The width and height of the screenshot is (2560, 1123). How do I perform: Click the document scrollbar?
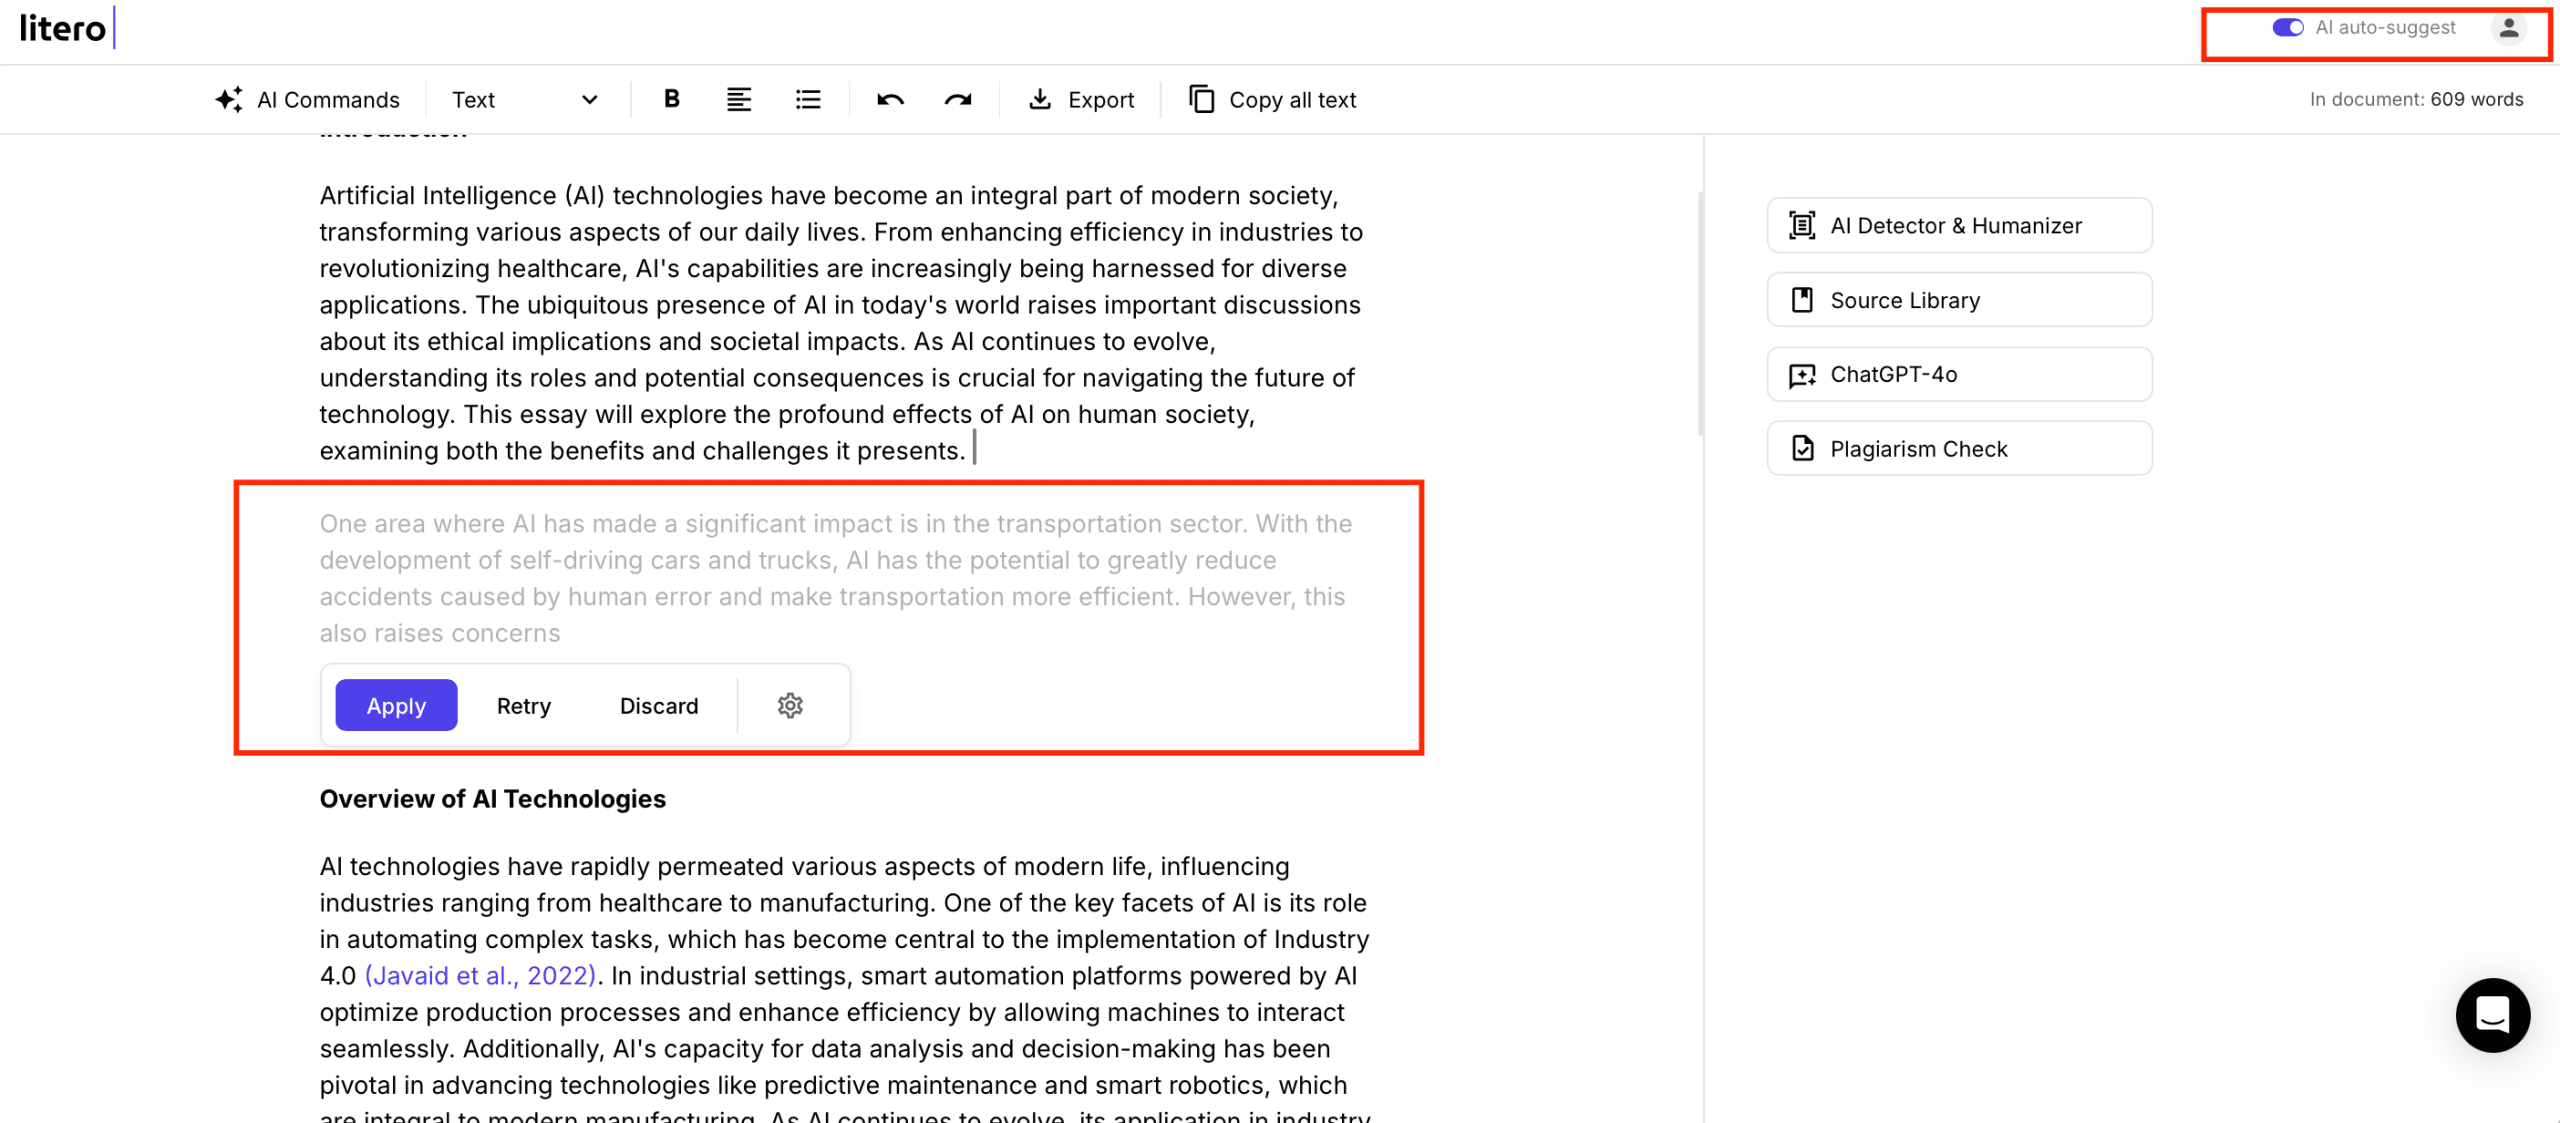click(x=1700, y=313)
